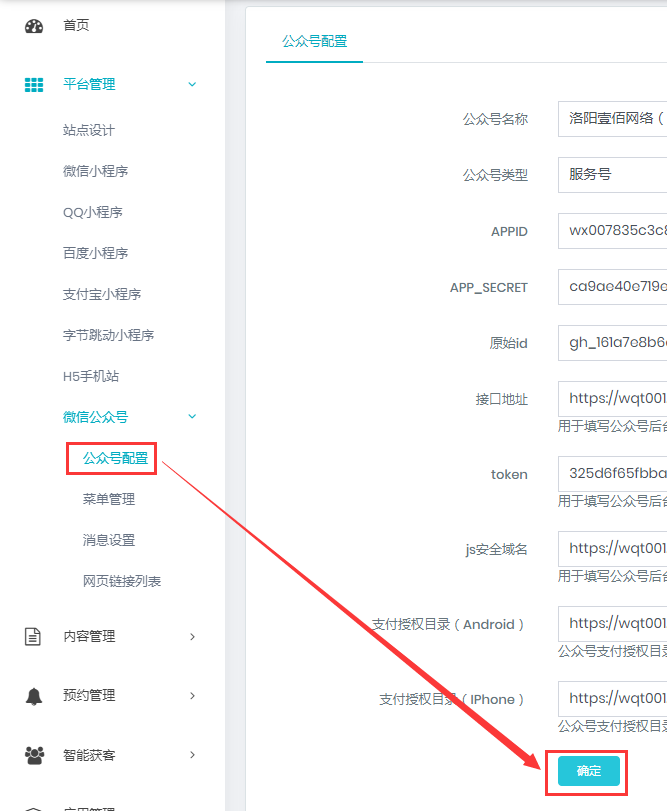
Task: Click the 原始id field label
Action: pyautogui.click(x=508, y=343)
